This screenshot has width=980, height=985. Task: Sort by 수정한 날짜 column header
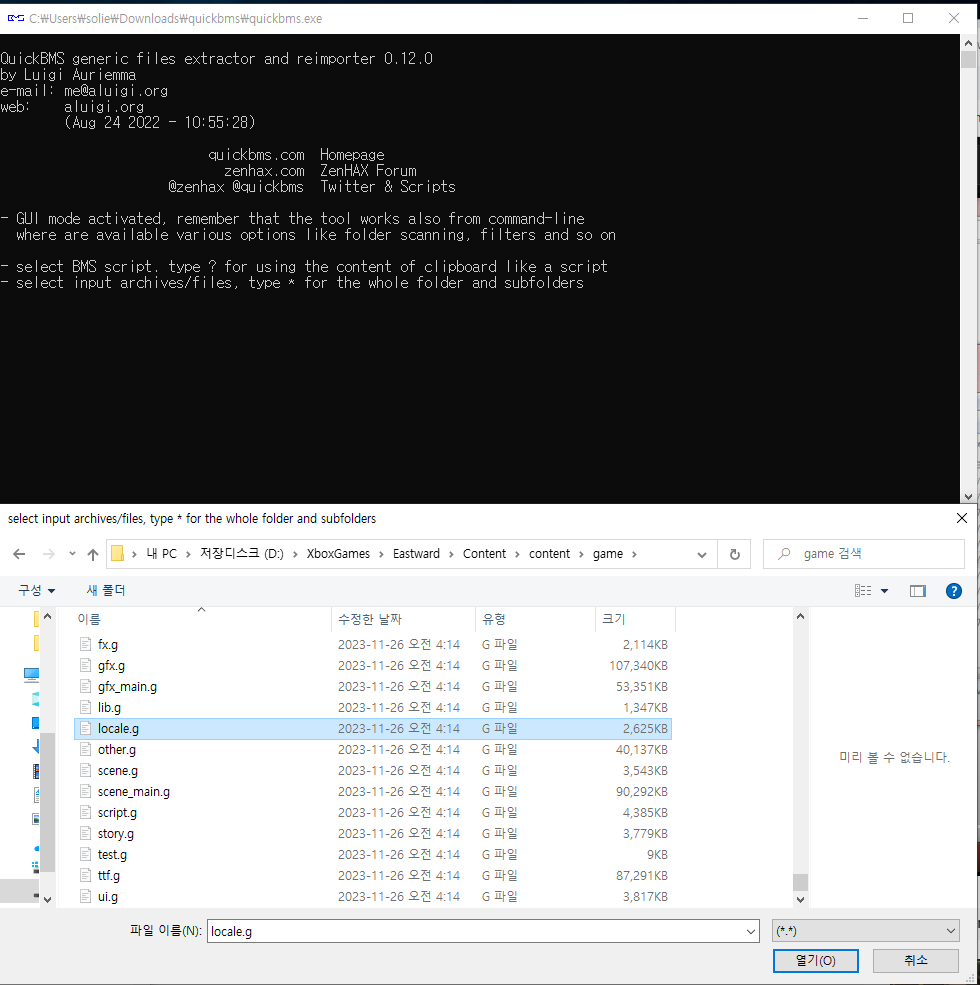(x=403, y=619)
